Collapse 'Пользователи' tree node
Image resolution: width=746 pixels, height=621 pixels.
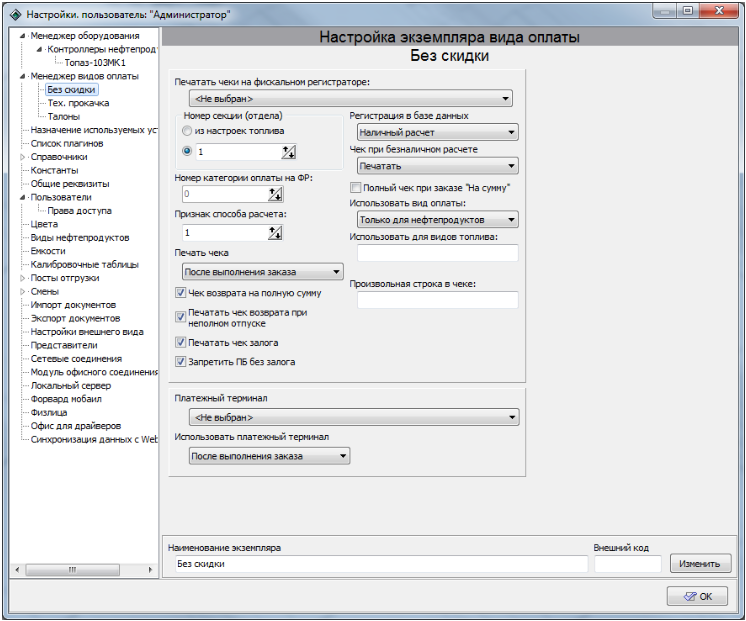[22, 197]
